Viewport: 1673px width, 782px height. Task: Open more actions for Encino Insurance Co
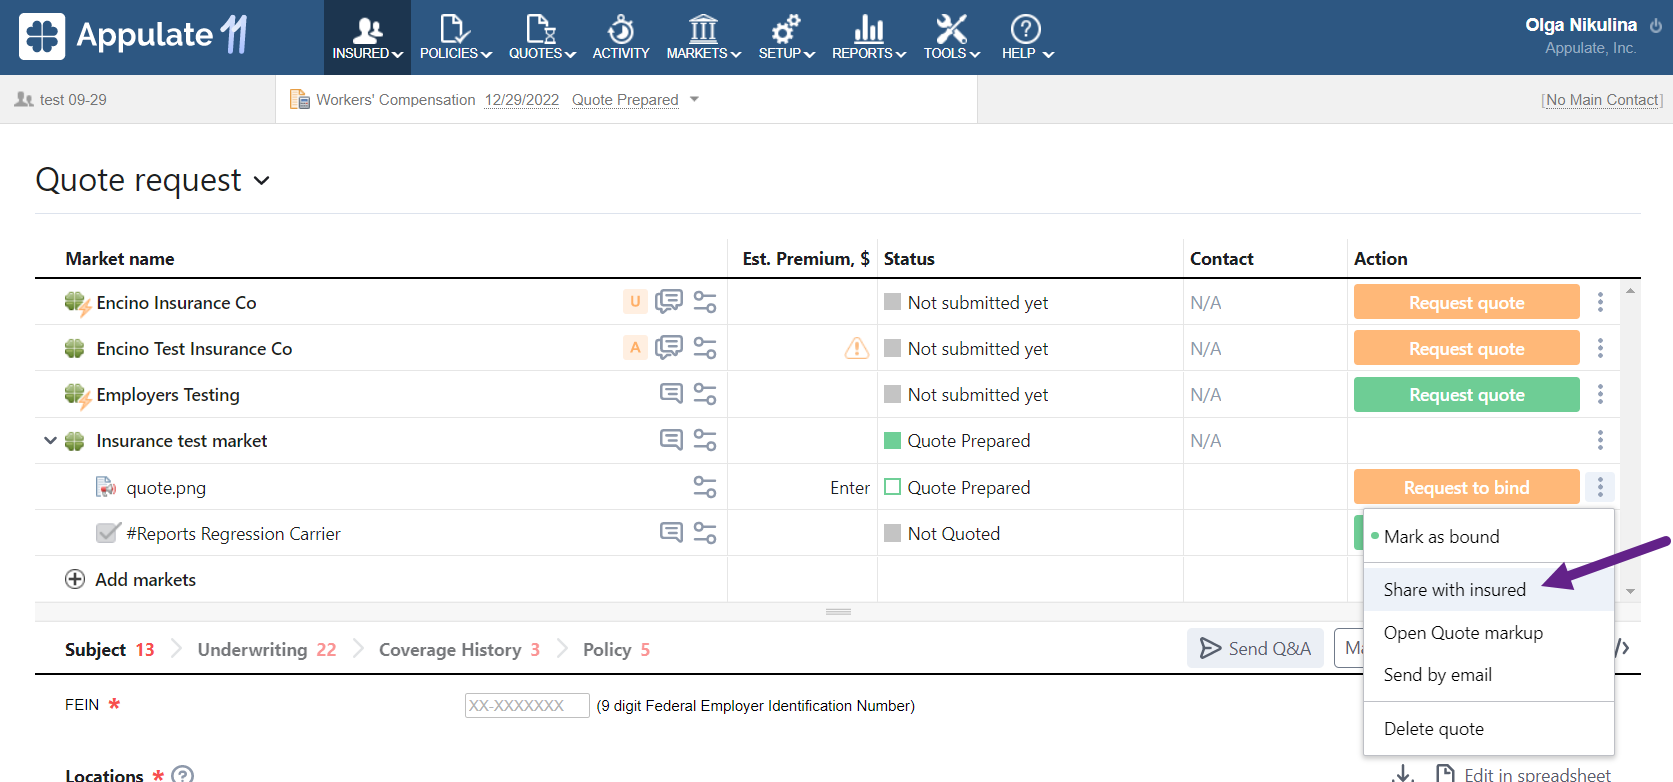pyautogui.click(x=1600, y=302)
